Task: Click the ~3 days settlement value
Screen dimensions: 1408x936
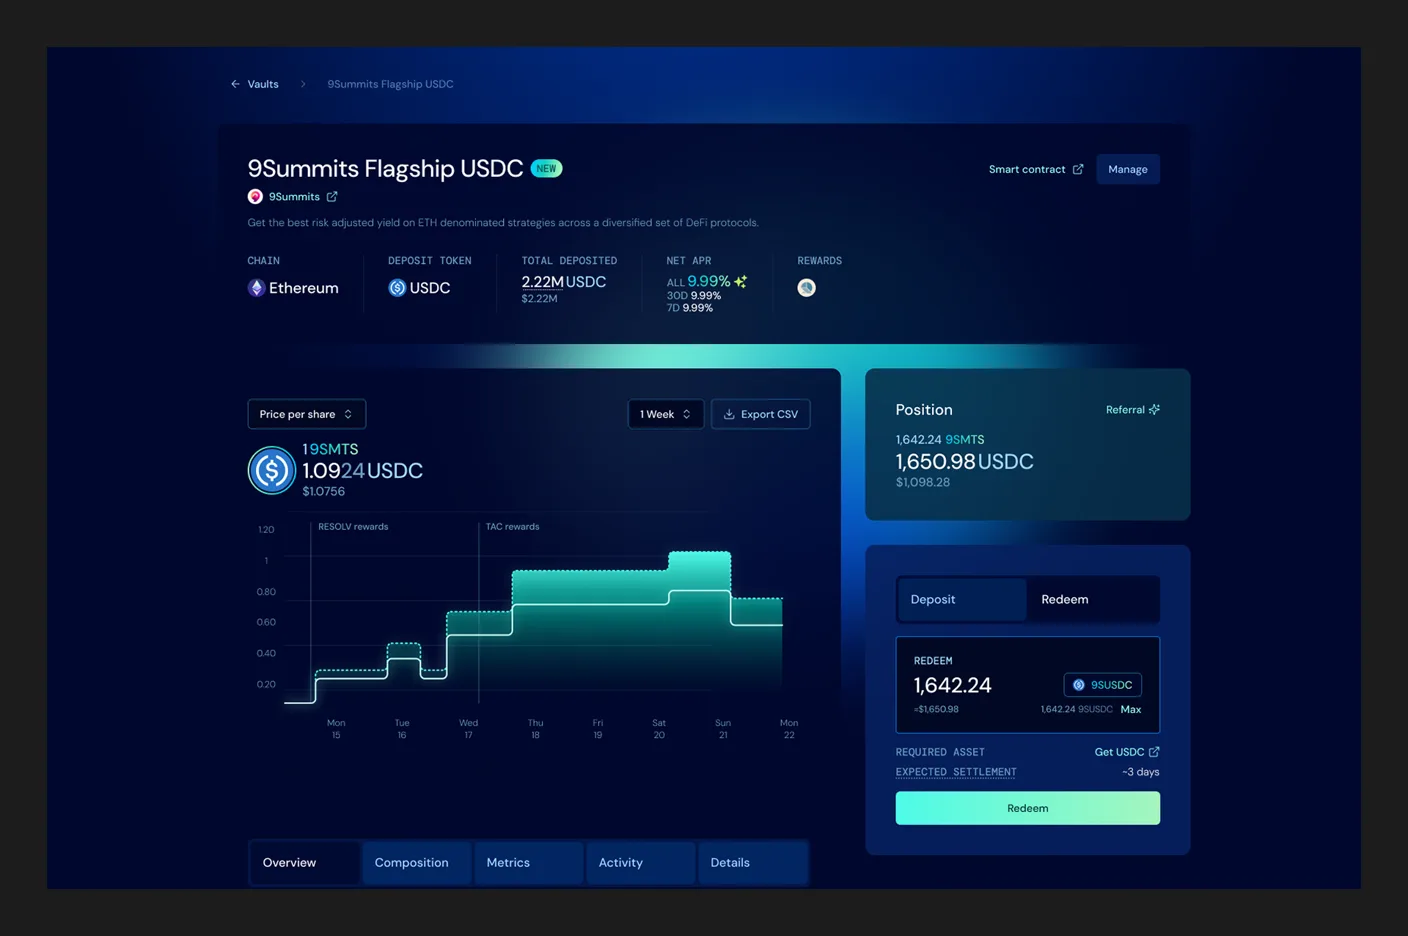Action: 1140,772
